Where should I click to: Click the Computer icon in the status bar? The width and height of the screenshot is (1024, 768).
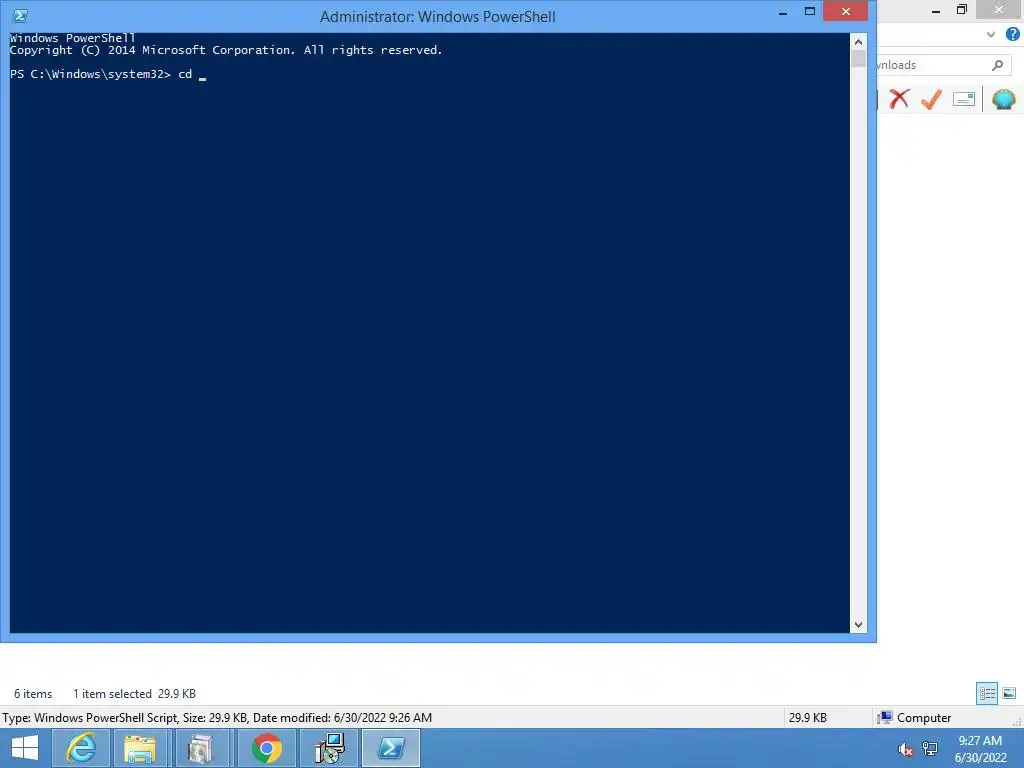pos(885,718)
